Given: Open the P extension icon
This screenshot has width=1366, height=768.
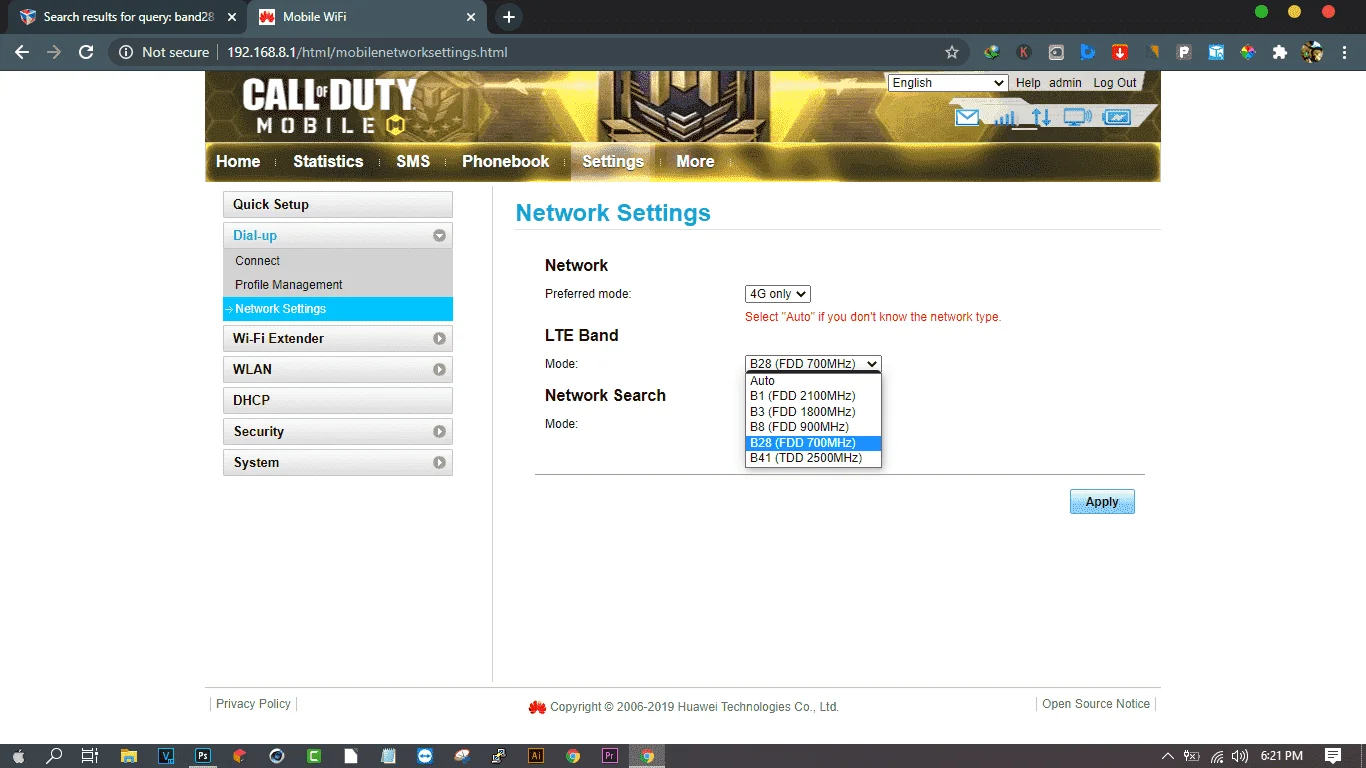Looking at the screenshot, I should point(1184,52).
